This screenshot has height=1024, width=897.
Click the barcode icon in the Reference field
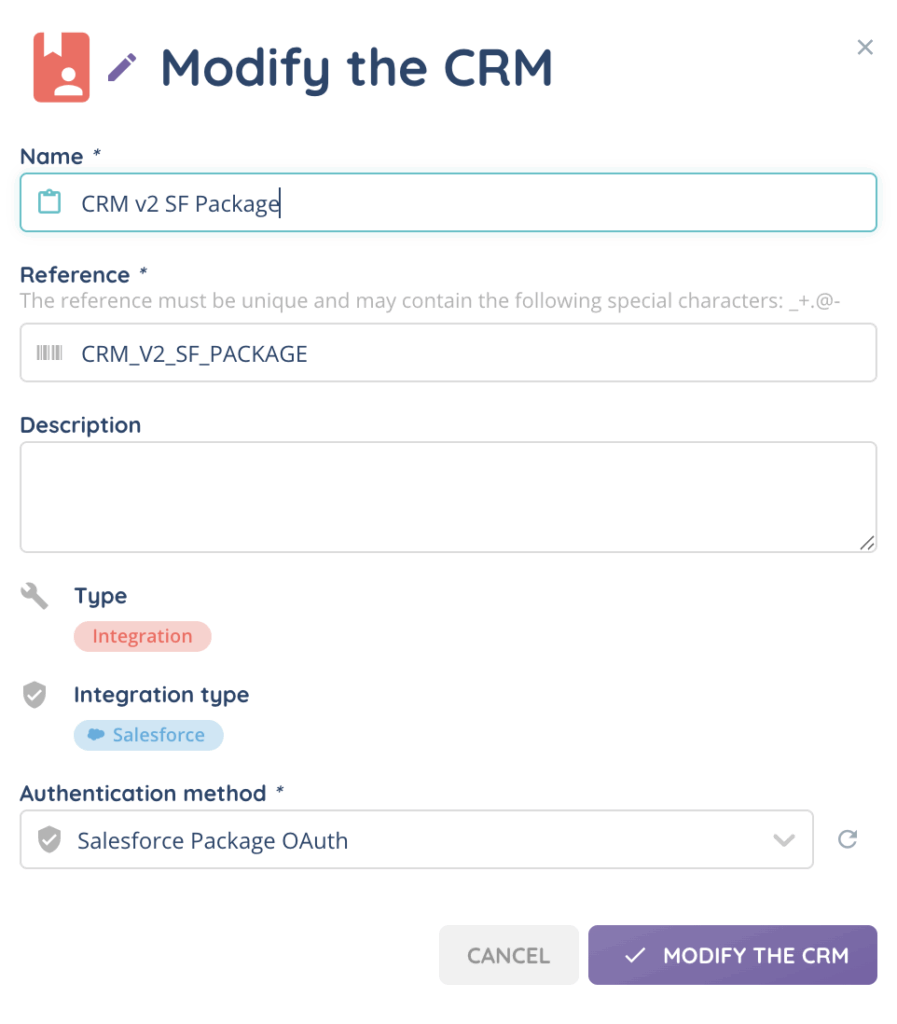click(x=49, y=353)
